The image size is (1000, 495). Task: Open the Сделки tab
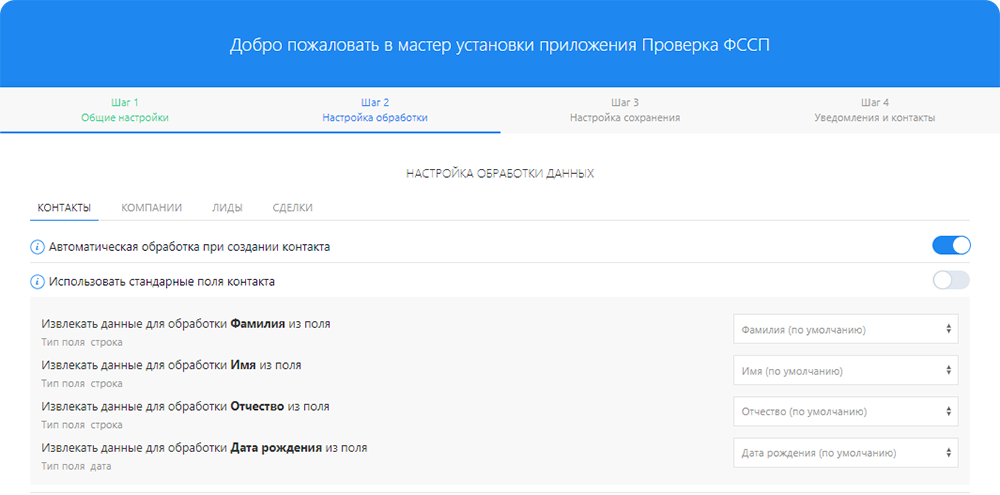(x=292, y=208)
